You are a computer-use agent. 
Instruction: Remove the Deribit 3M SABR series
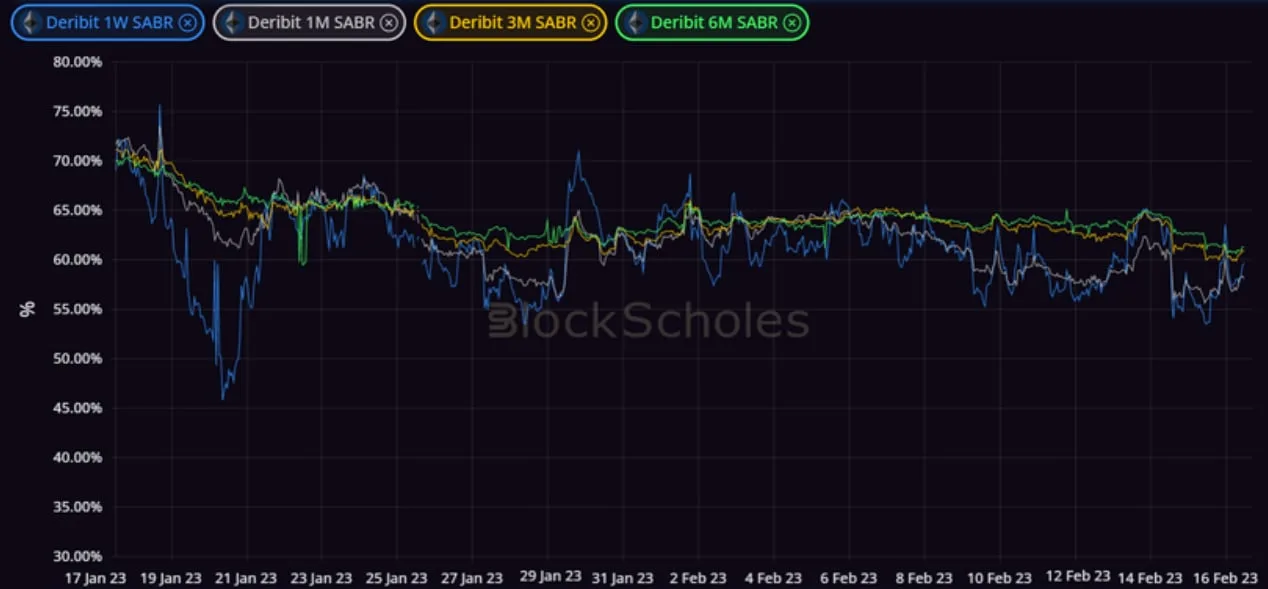coord(590,23)
